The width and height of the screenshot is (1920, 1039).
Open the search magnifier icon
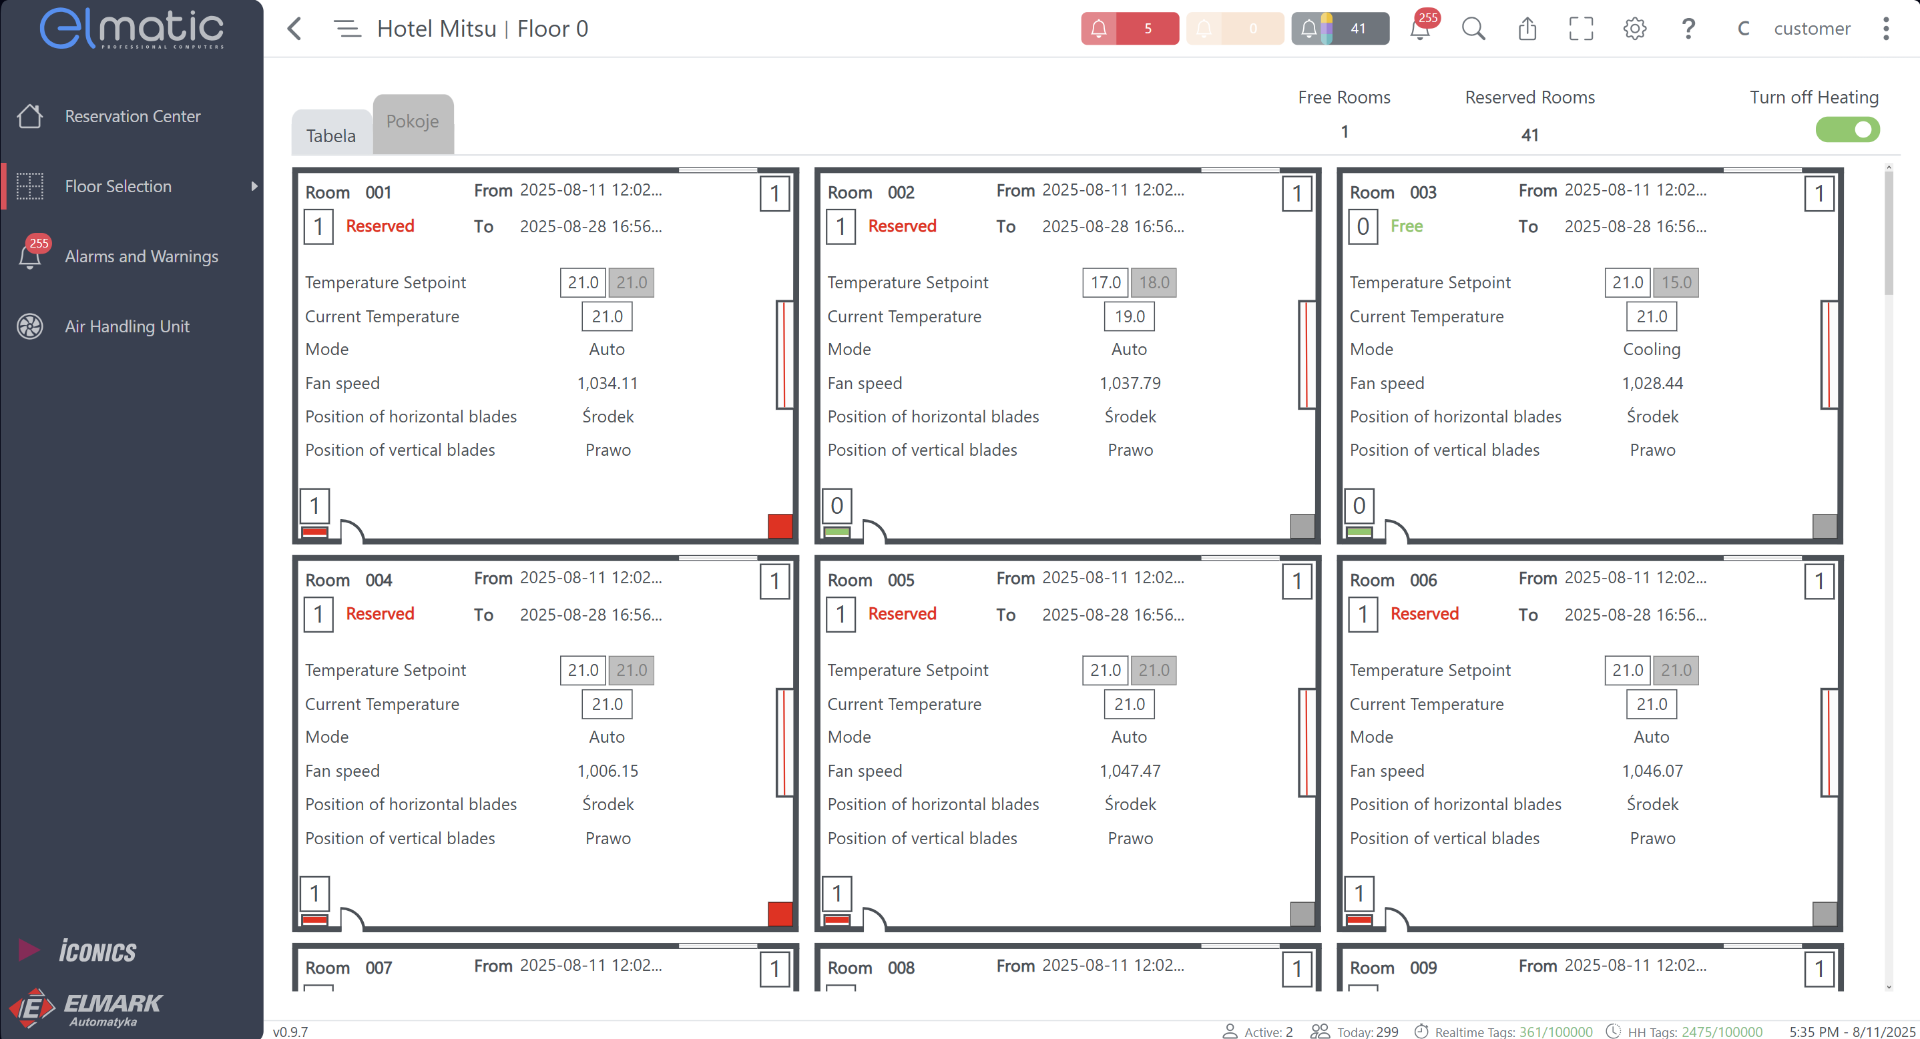pyautogui.click(x=1473, y=29)
